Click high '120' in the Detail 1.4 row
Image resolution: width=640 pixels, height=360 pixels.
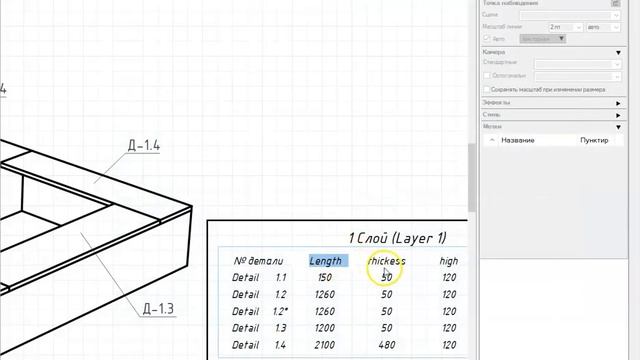[x=449, y=345]
